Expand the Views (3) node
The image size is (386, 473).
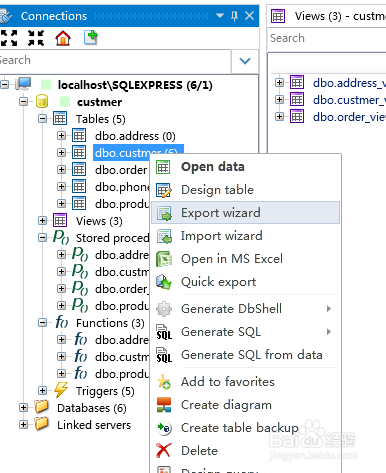[x=42, y=220]
